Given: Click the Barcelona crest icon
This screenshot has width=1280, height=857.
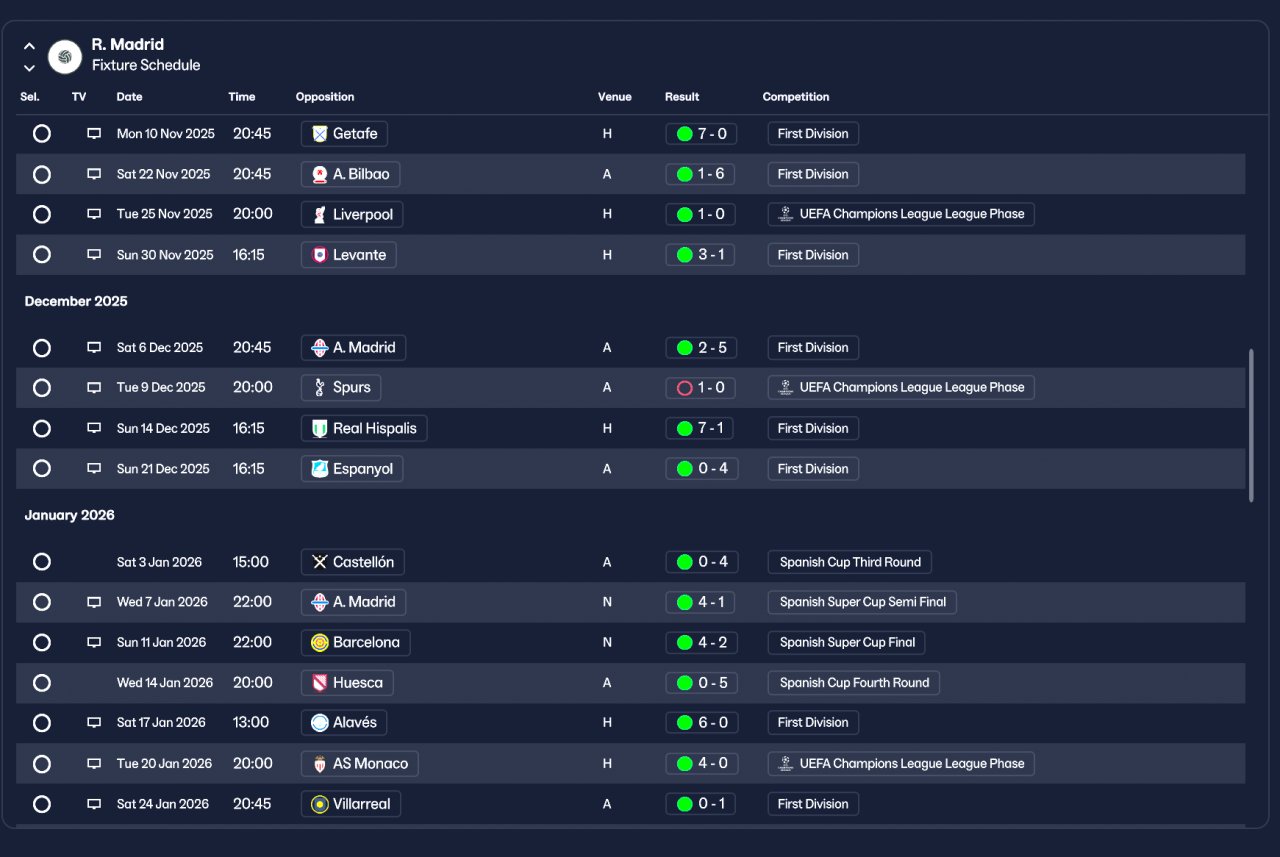Looking at the screenshot, I should click(320, 643).
